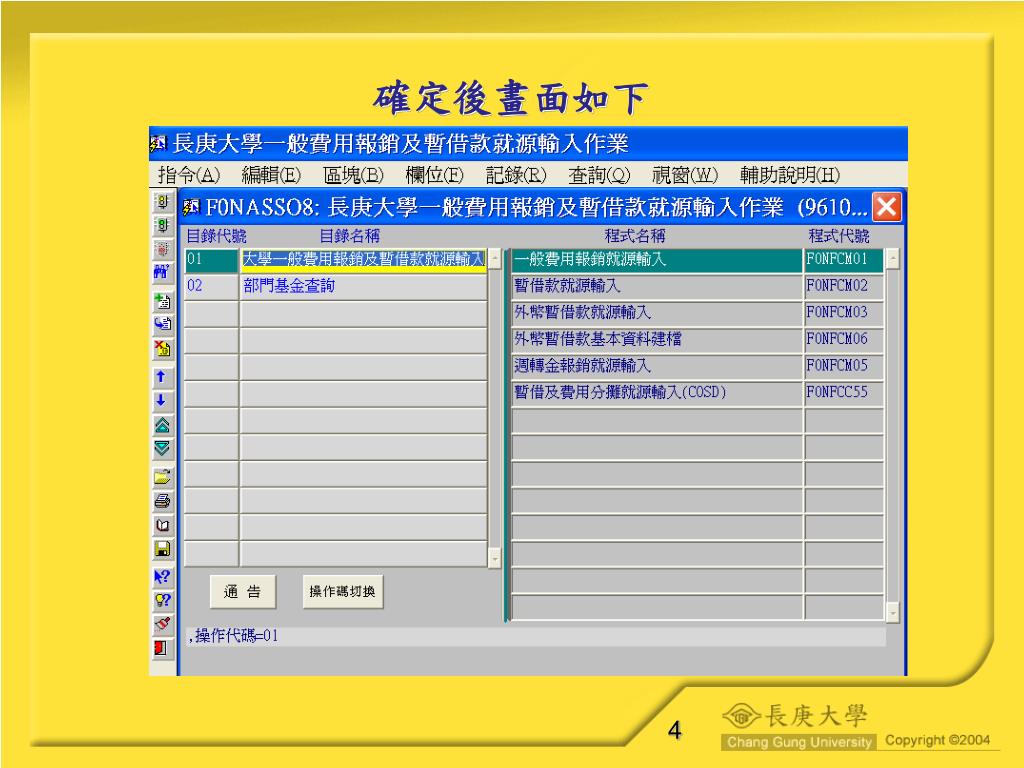This screenshot has height=768, width=1024.
Task: Click the 操作碼切換 button
Action: [x=342, y=592]
